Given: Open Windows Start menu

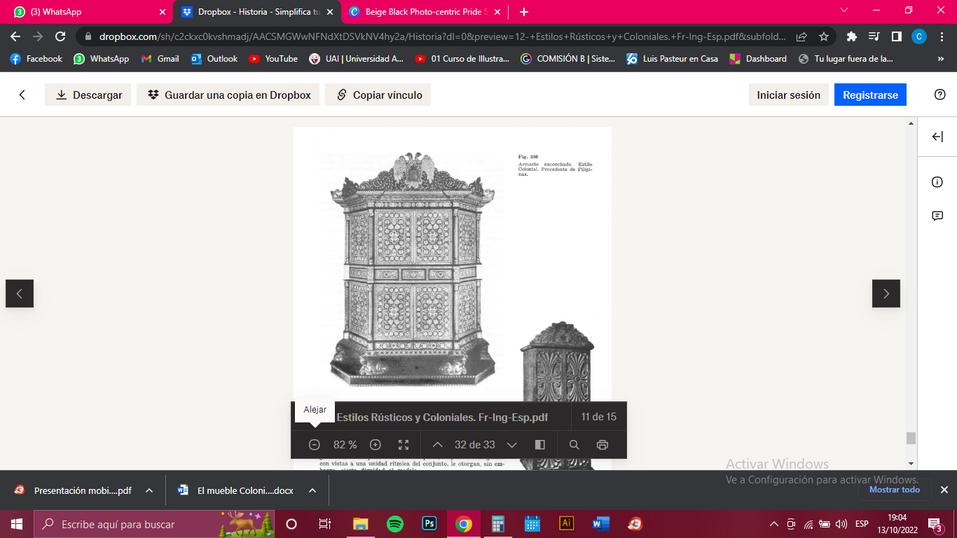Looking at the screenshot, I should [x=16, y=524].
